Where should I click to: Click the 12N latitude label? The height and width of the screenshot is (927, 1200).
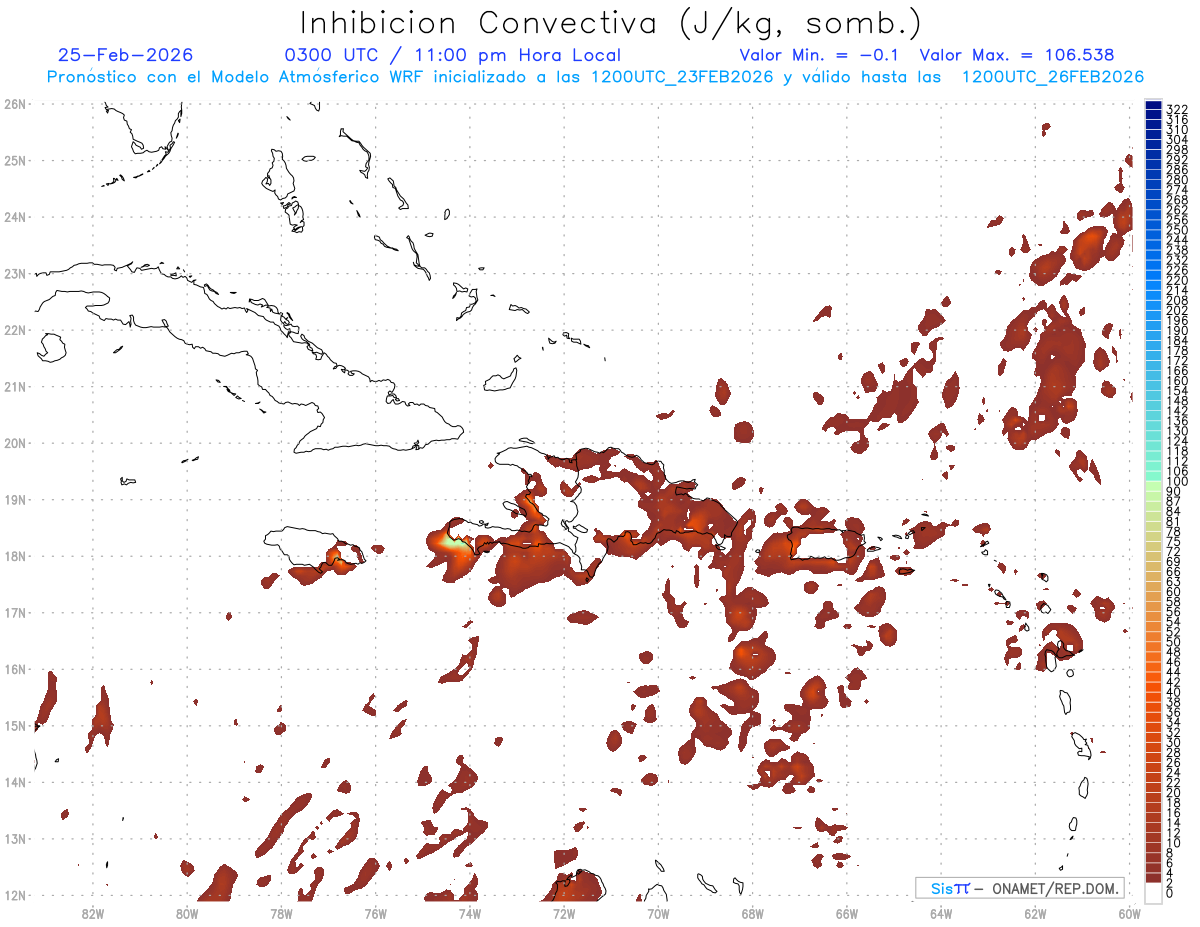click(x=15, y=895)
